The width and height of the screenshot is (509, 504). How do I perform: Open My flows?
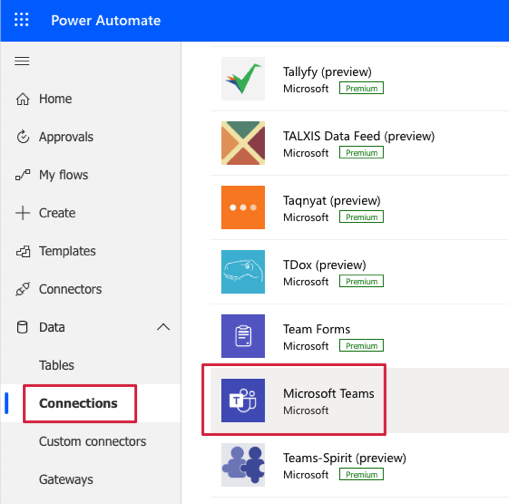point(63,175)
